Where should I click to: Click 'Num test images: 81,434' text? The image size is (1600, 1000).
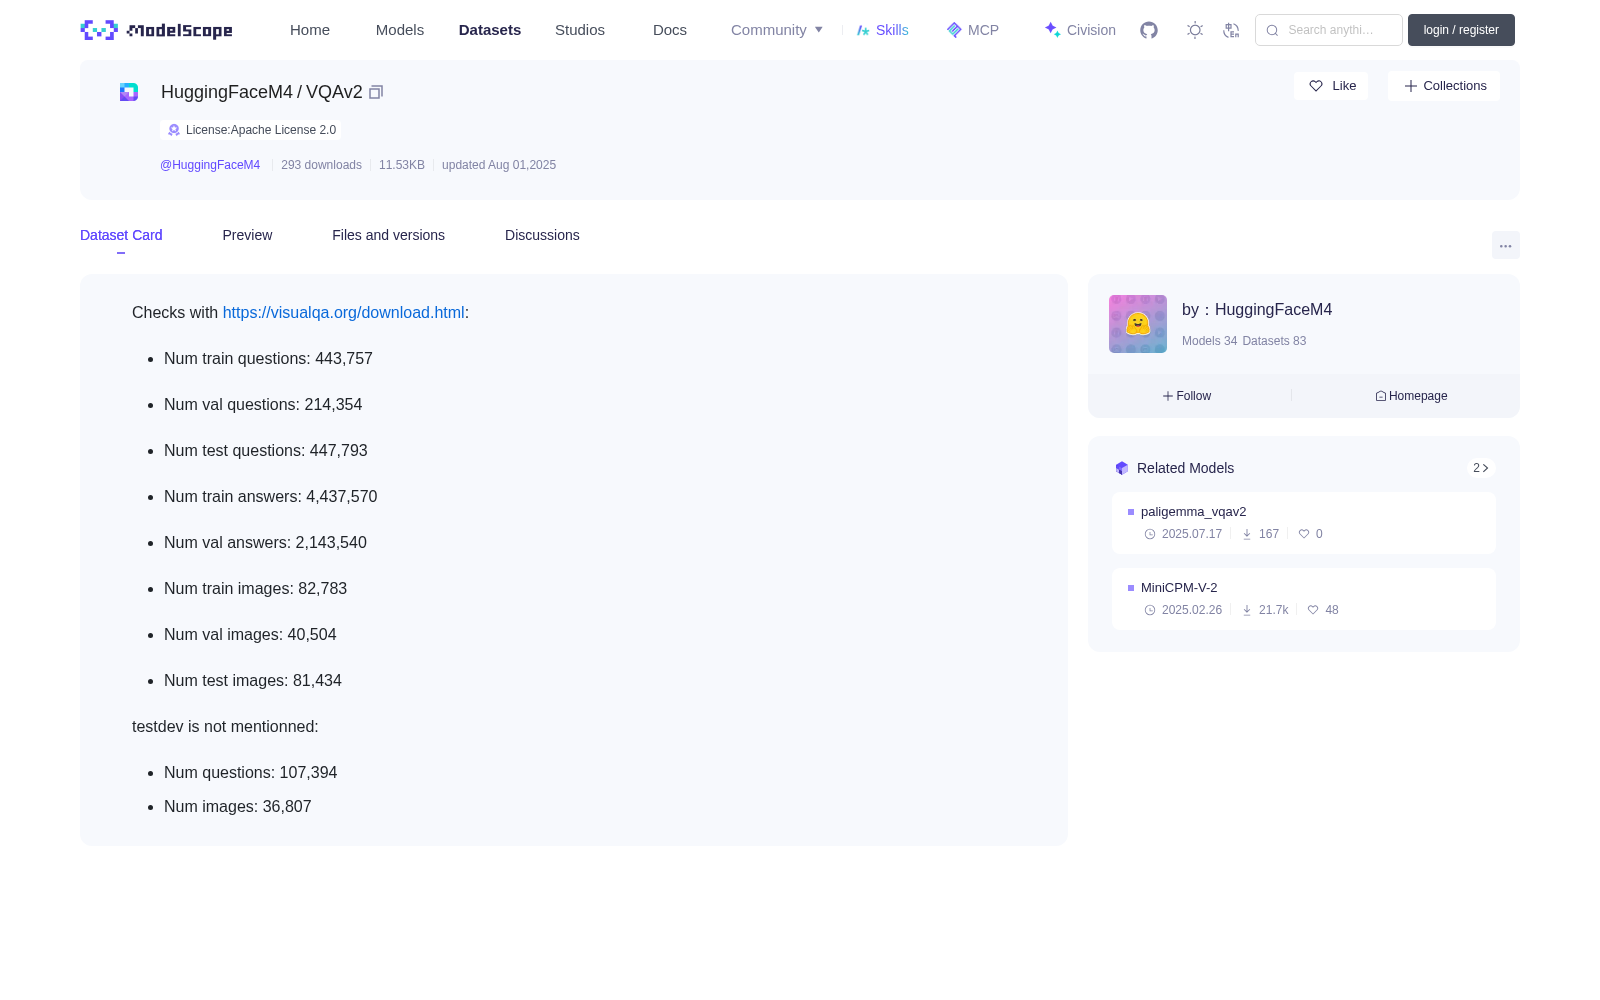[x=253, y=681]
